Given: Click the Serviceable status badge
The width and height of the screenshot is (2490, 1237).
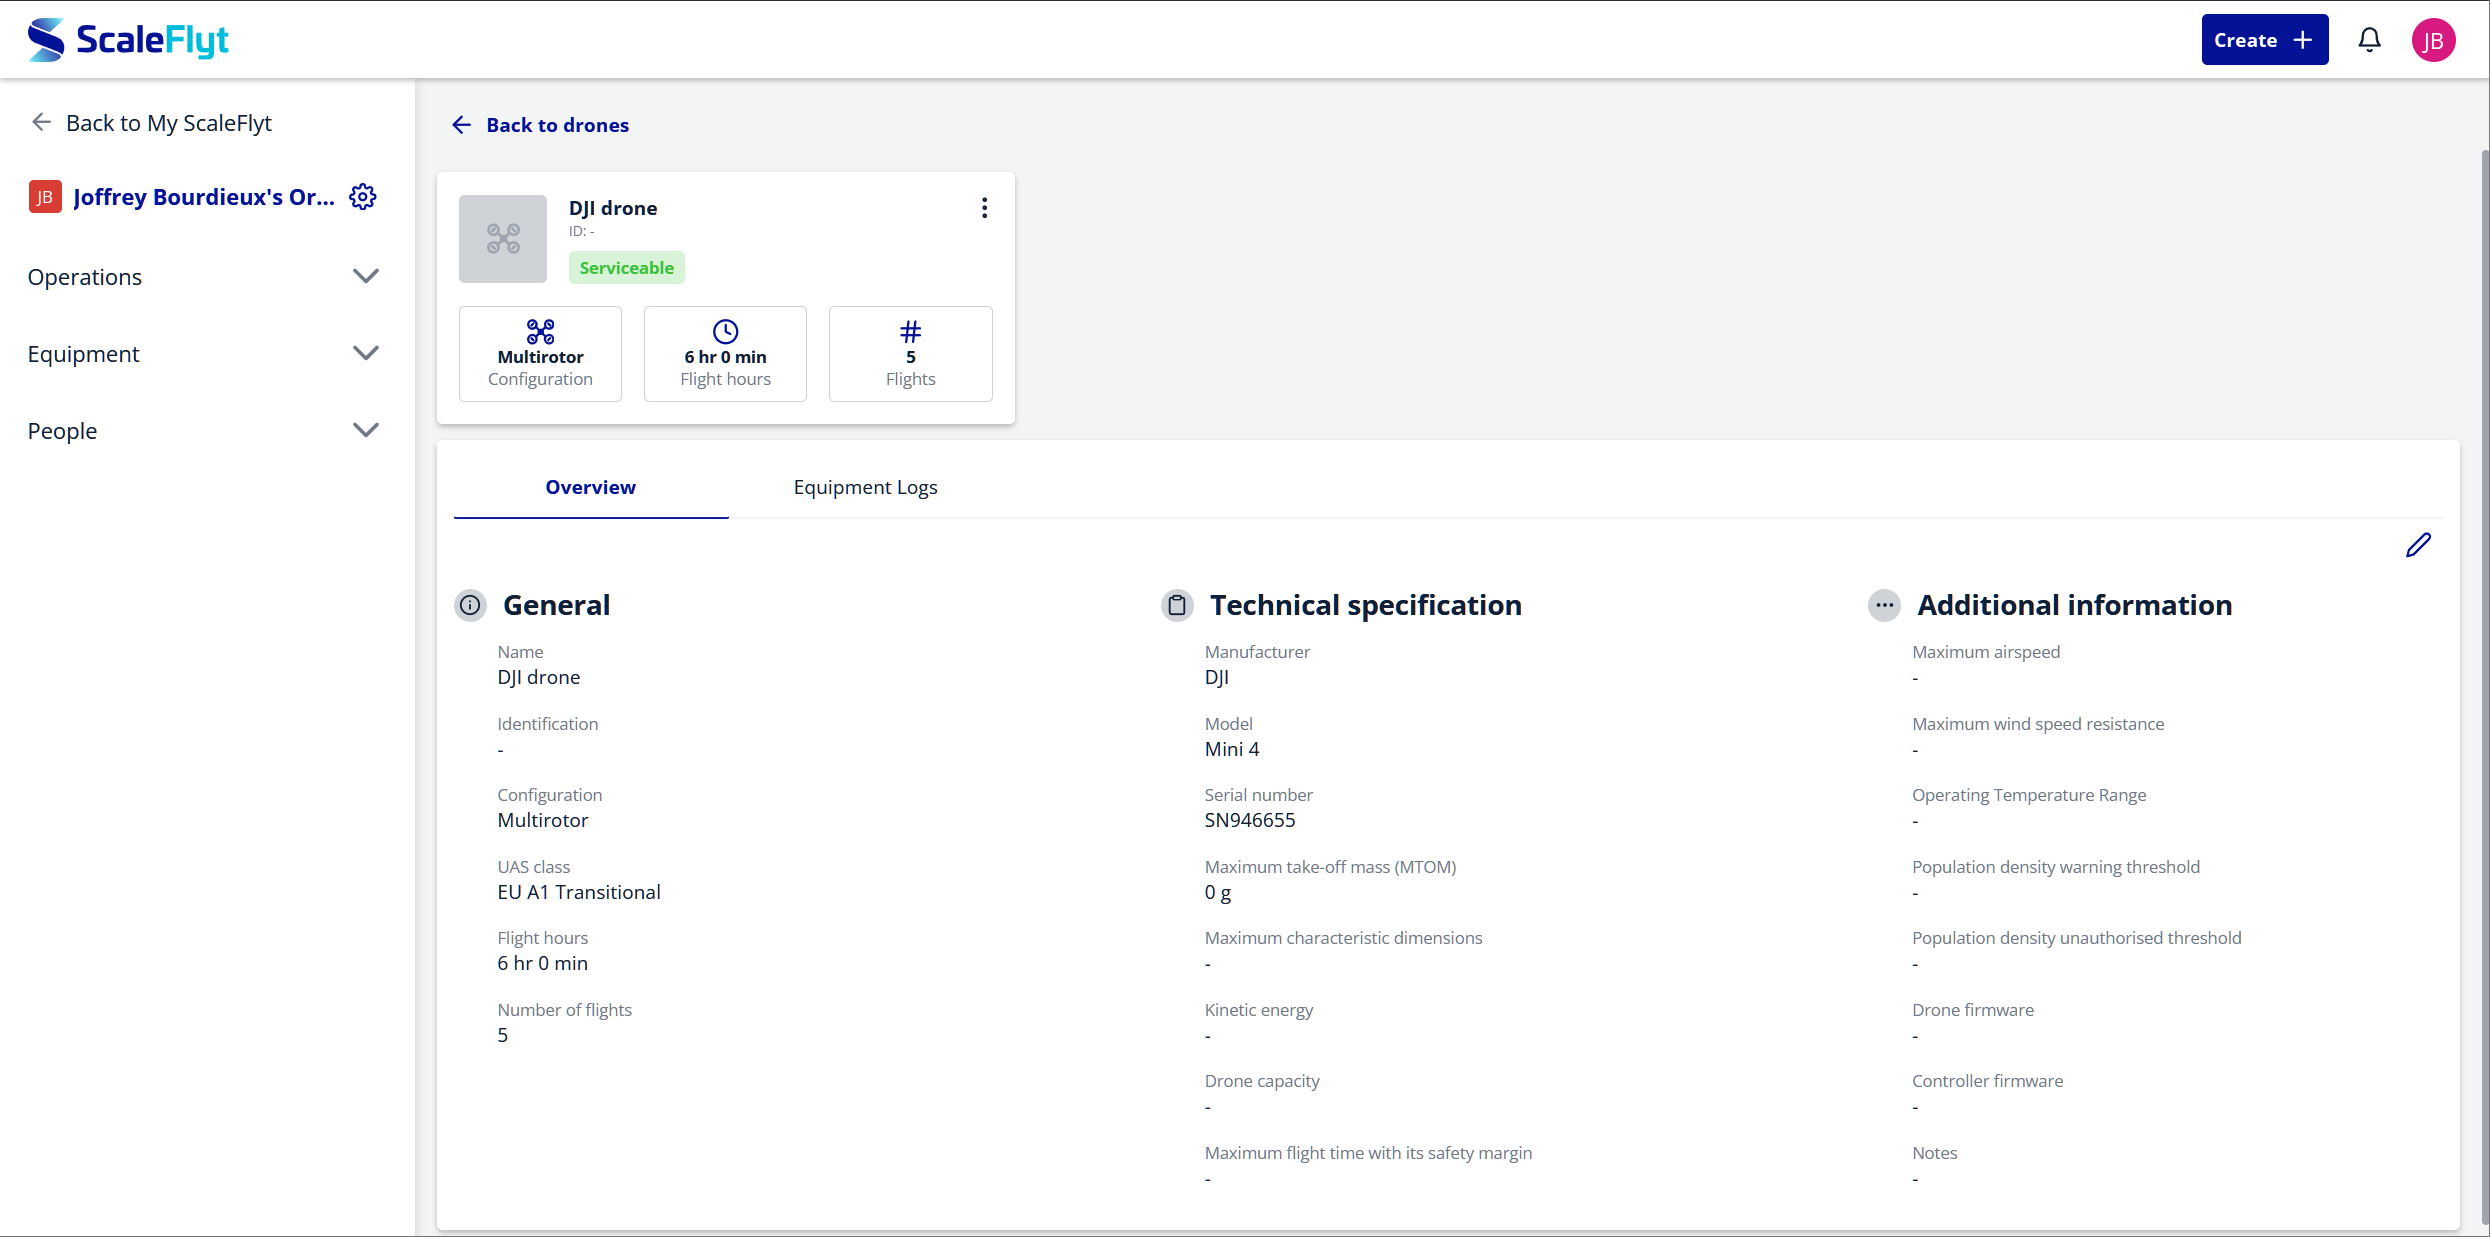Looking at the screenshot, I should tap(627, 268).
